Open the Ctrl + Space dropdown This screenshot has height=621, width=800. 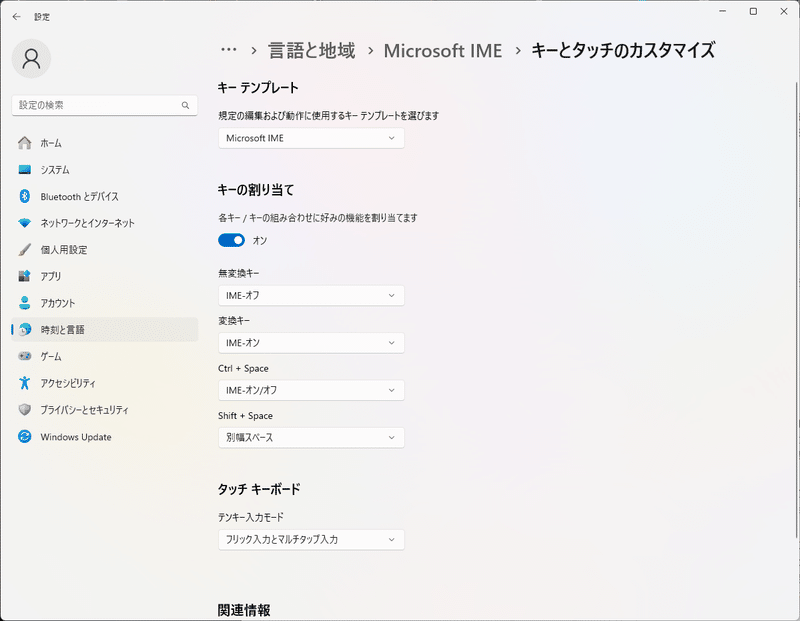[311, 390]
